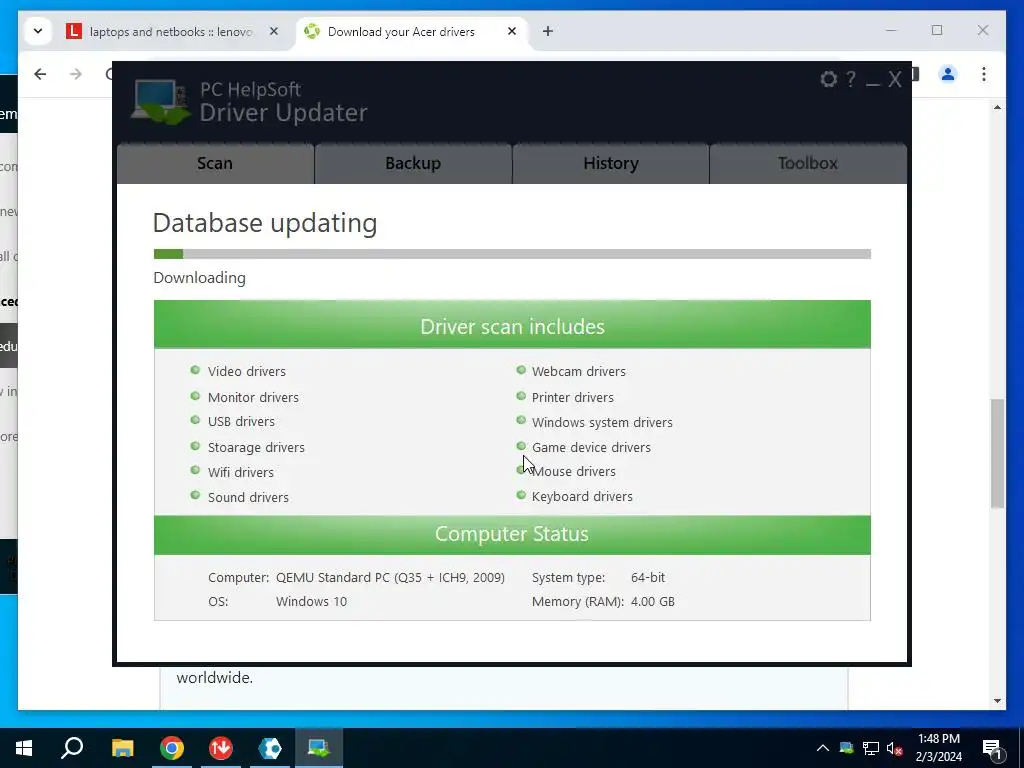Click the Driver Updater help question mark

850,80
